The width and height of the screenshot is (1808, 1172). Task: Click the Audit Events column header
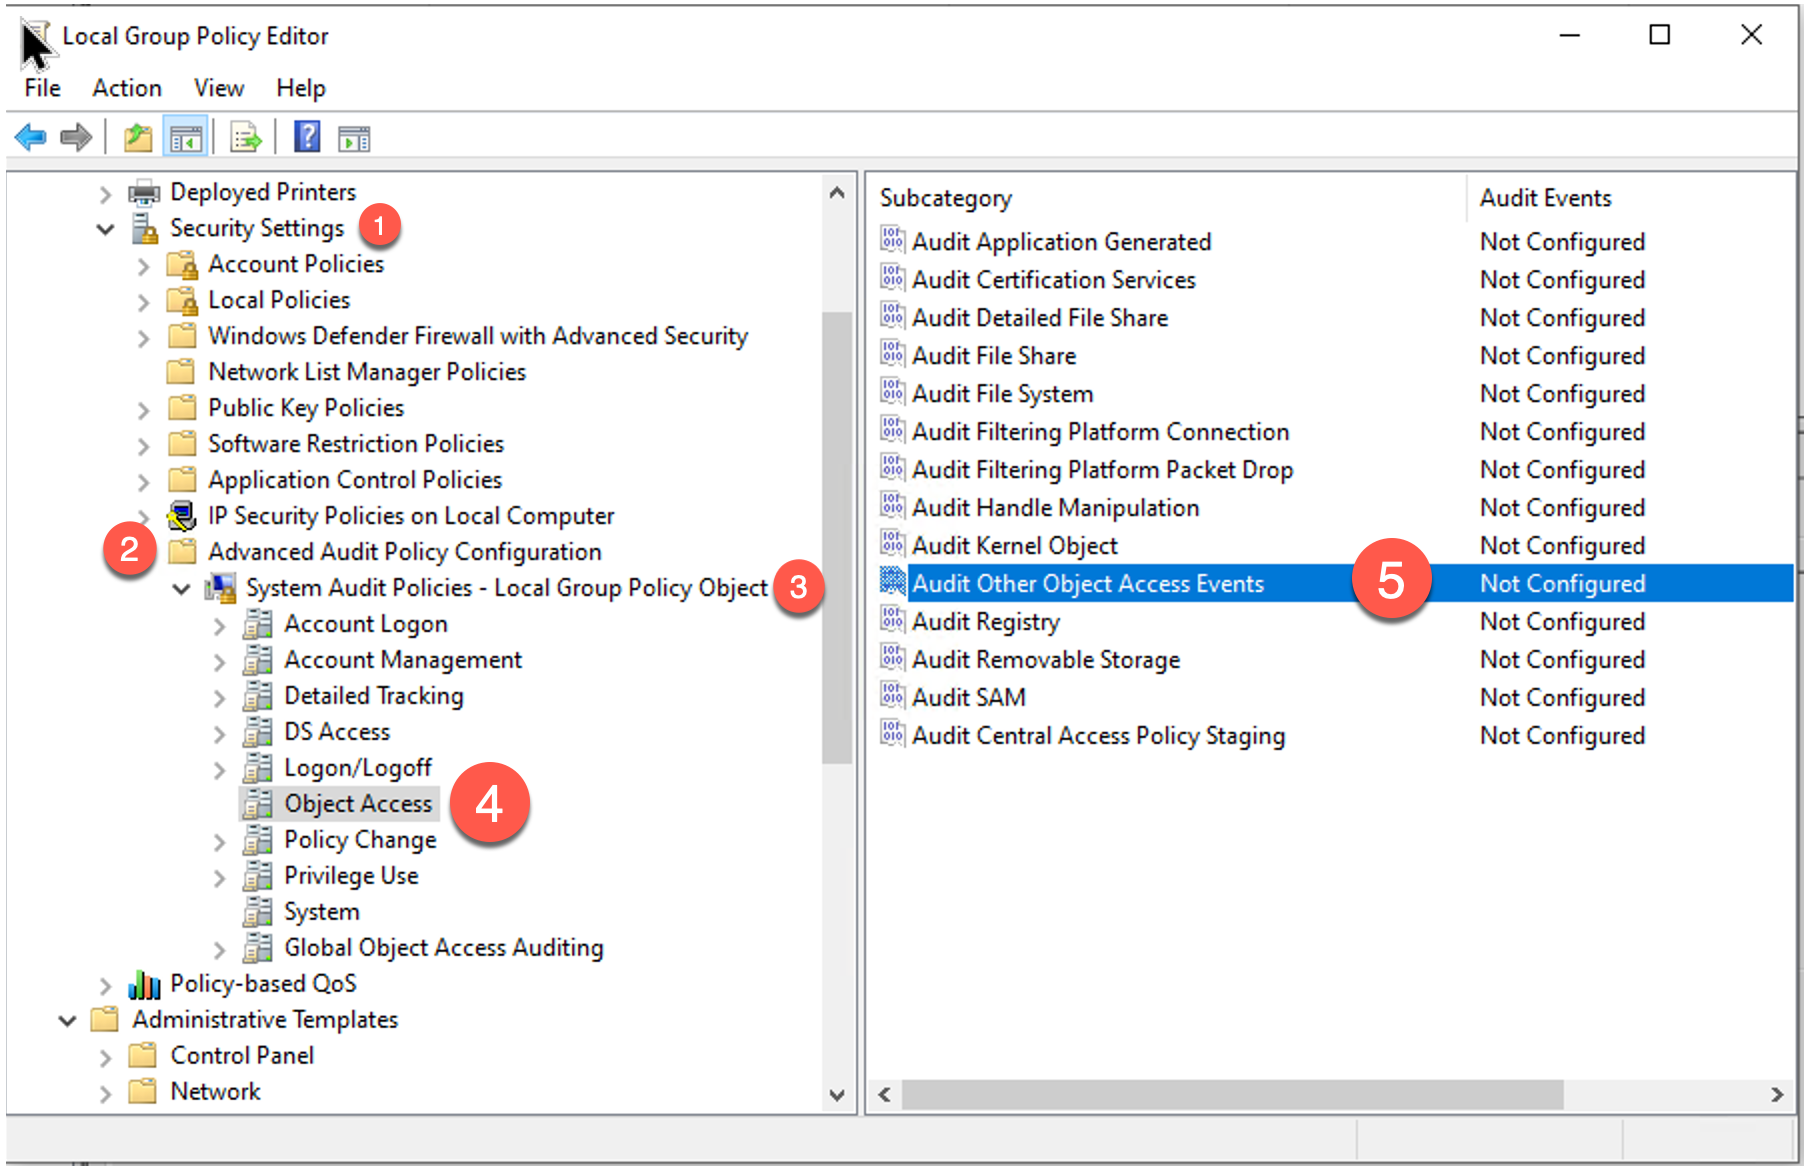pos(1545,198)
